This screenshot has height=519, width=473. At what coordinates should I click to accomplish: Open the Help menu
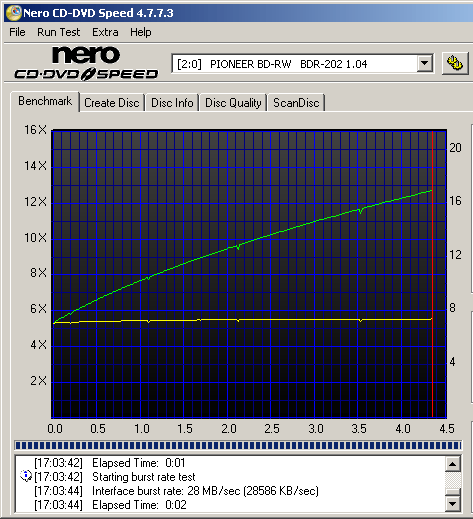141,32
